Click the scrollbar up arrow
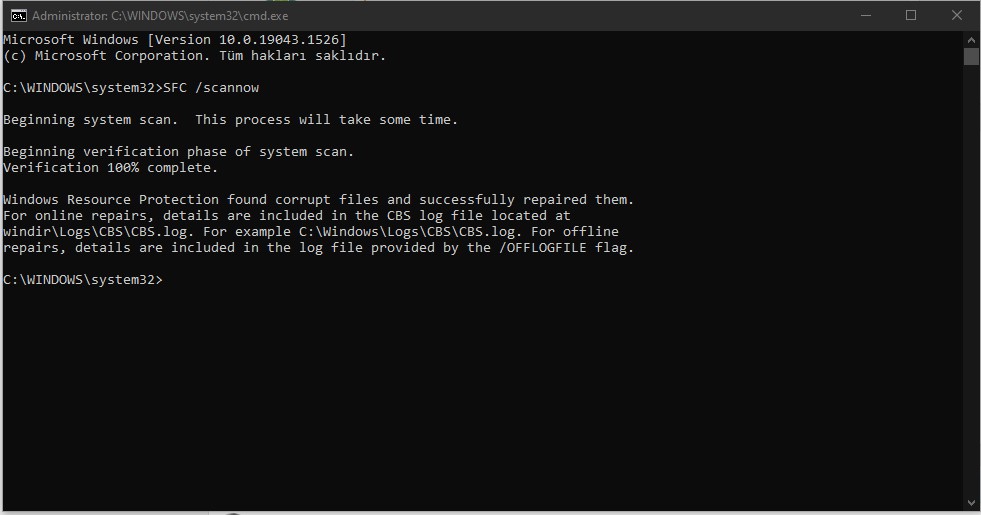981x515 pixels. [971, 38]
